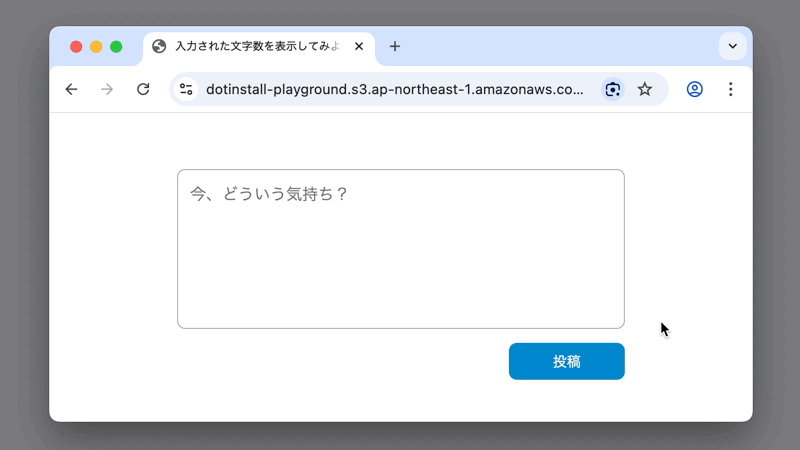800x450 pixels.
Task: Open Google Lens search in address bar
Action: 612,89
